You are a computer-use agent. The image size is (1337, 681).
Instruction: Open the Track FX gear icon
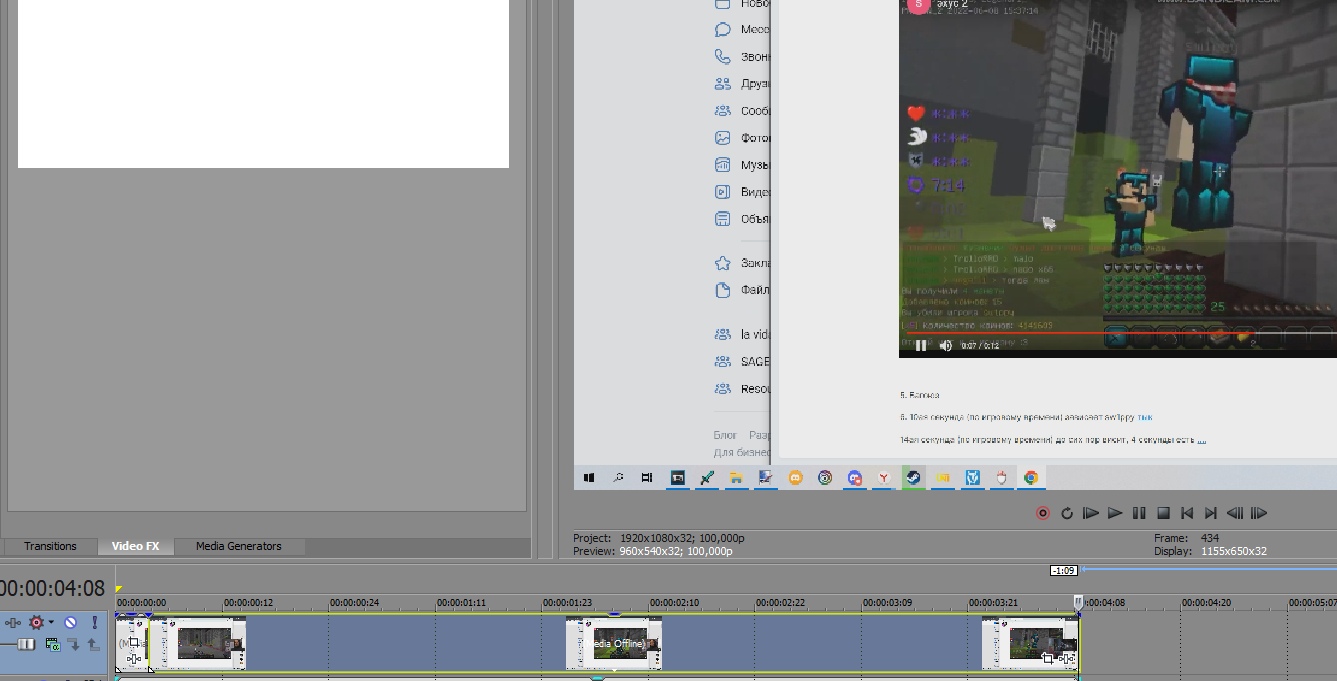coord(36,622)
